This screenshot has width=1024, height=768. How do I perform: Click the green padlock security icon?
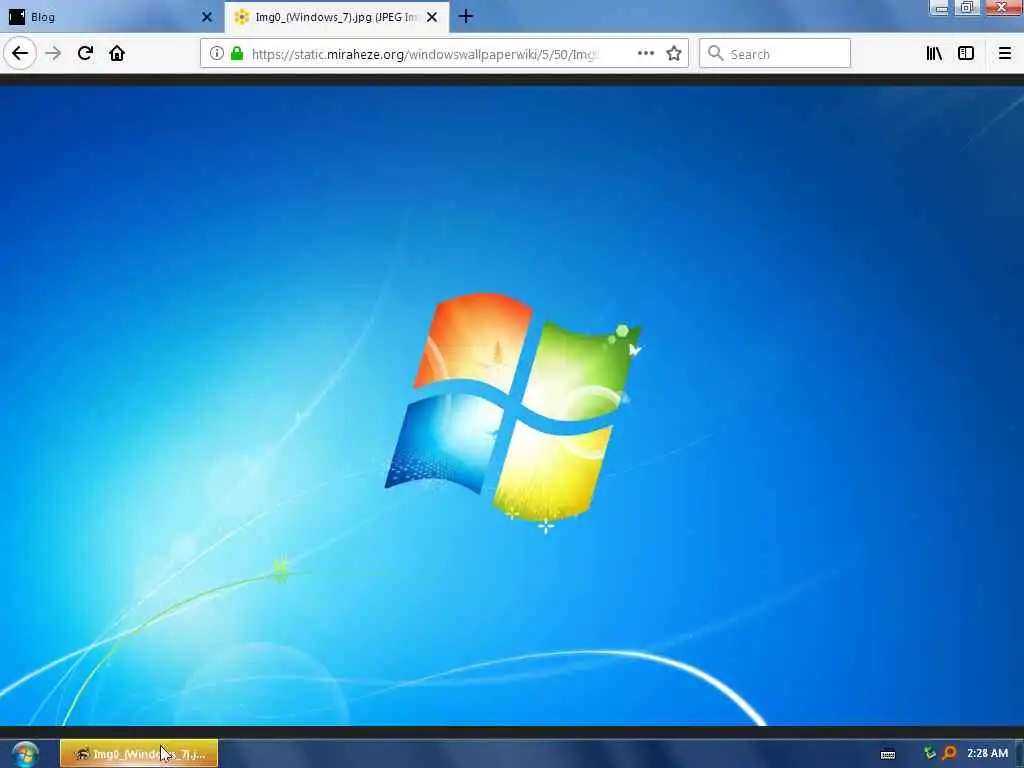click(237, 53)
